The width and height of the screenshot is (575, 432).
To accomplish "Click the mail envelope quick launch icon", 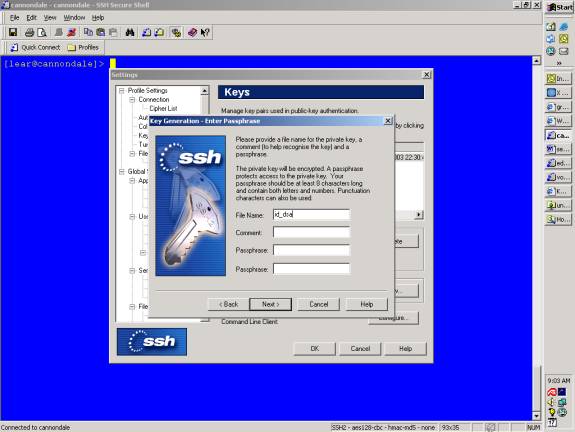I will click(564, 51).
